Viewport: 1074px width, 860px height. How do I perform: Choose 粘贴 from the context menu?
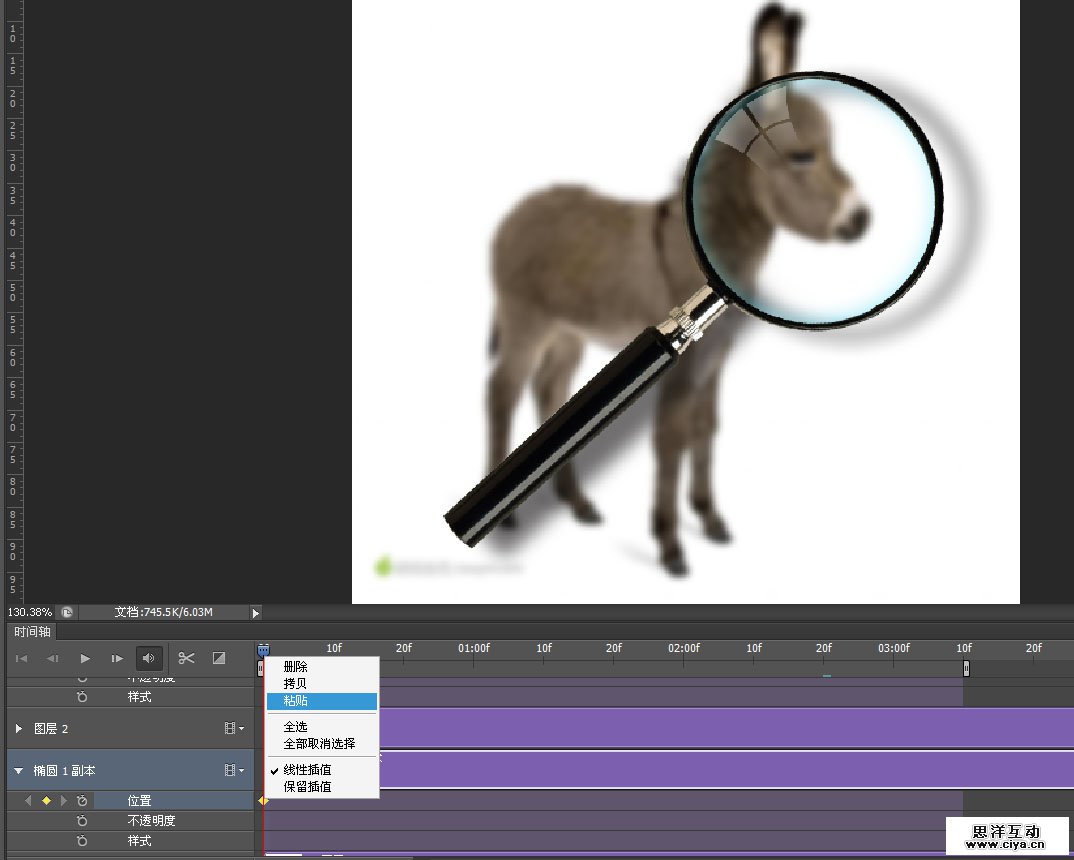(296, 701)
